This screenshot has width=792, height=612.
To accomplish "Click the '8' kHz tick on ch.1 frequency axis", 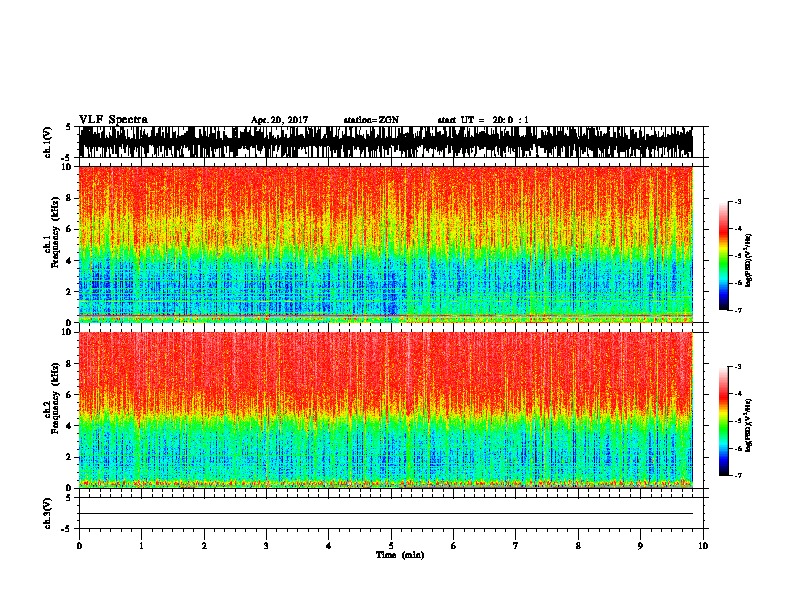I will 70,198.
